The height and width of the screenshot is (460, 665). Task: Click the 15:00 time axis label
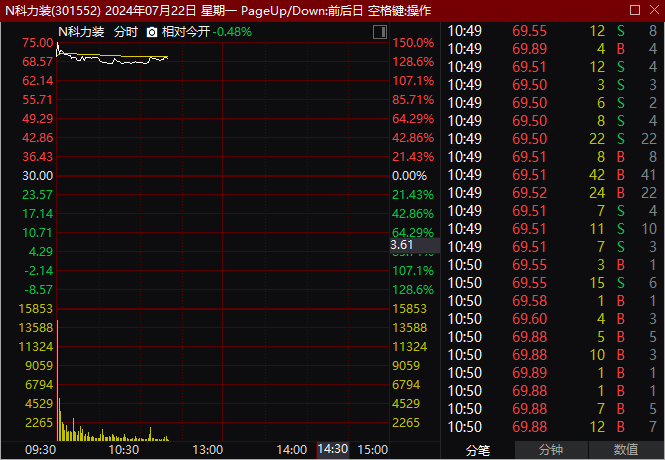[x=372, y=450]
